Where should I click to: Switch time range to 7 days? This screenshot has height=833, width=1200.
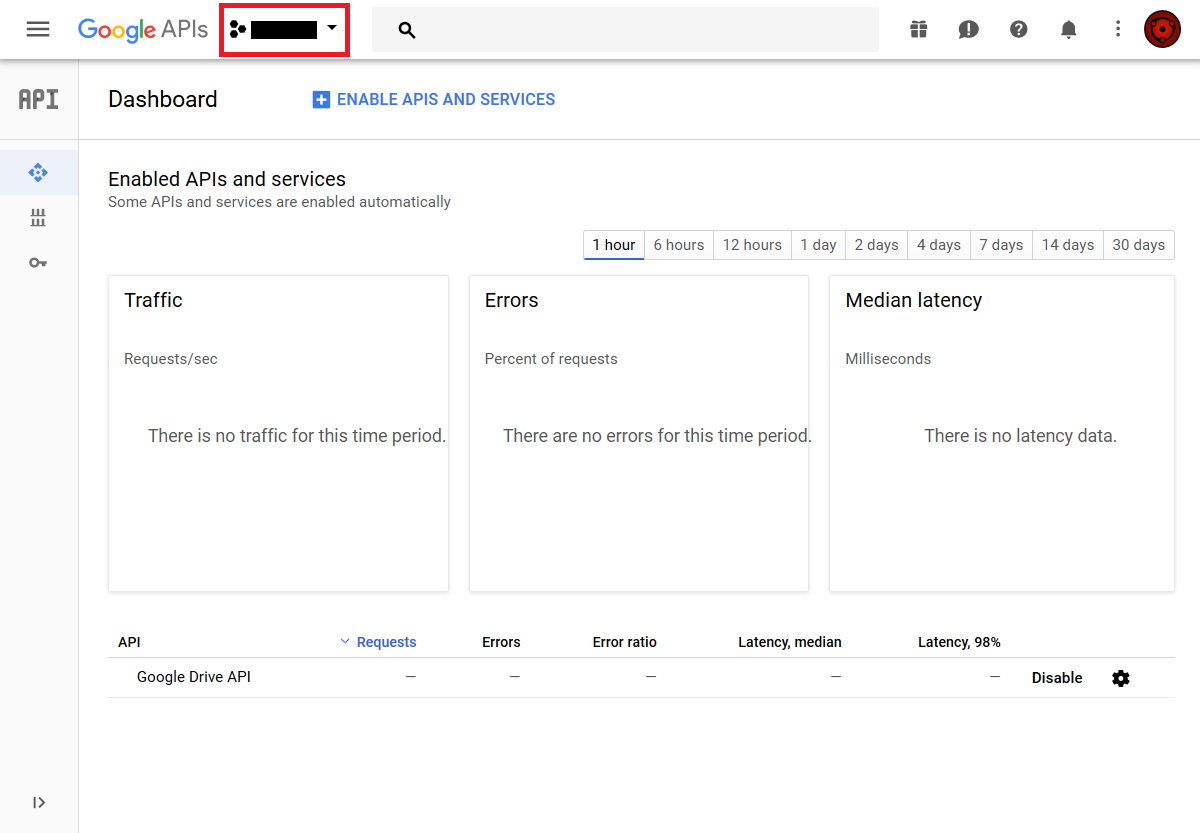click(1000, 244)
